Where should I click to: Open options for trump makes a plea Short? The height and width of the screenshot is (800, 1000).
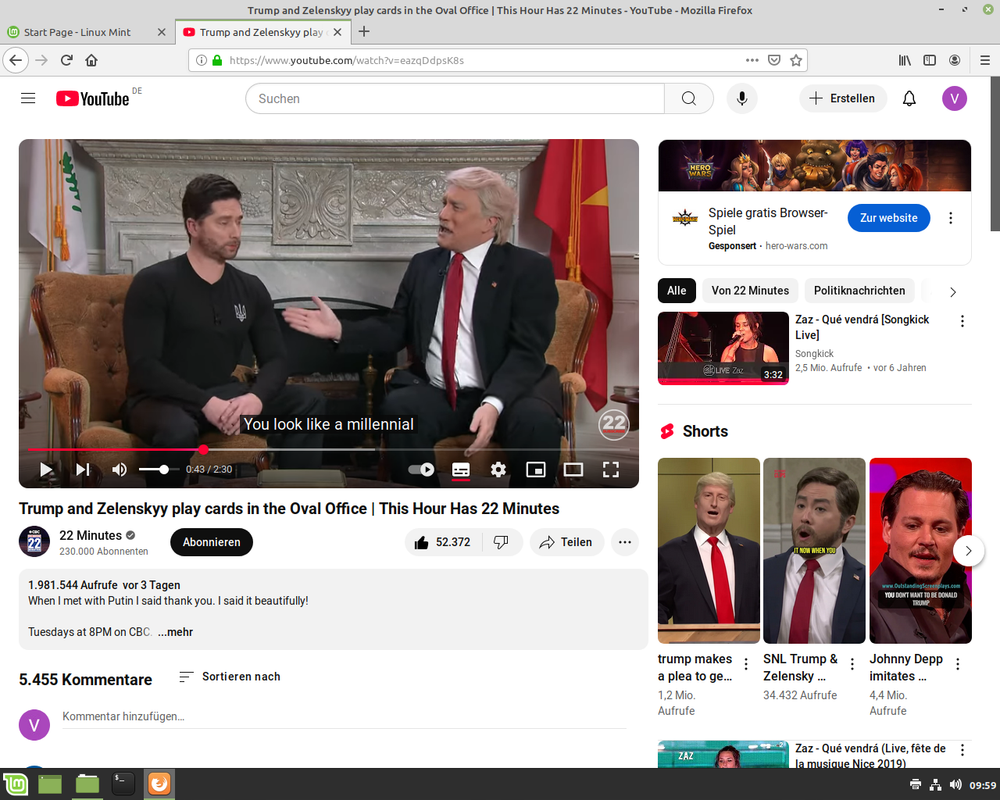[746, 664]
